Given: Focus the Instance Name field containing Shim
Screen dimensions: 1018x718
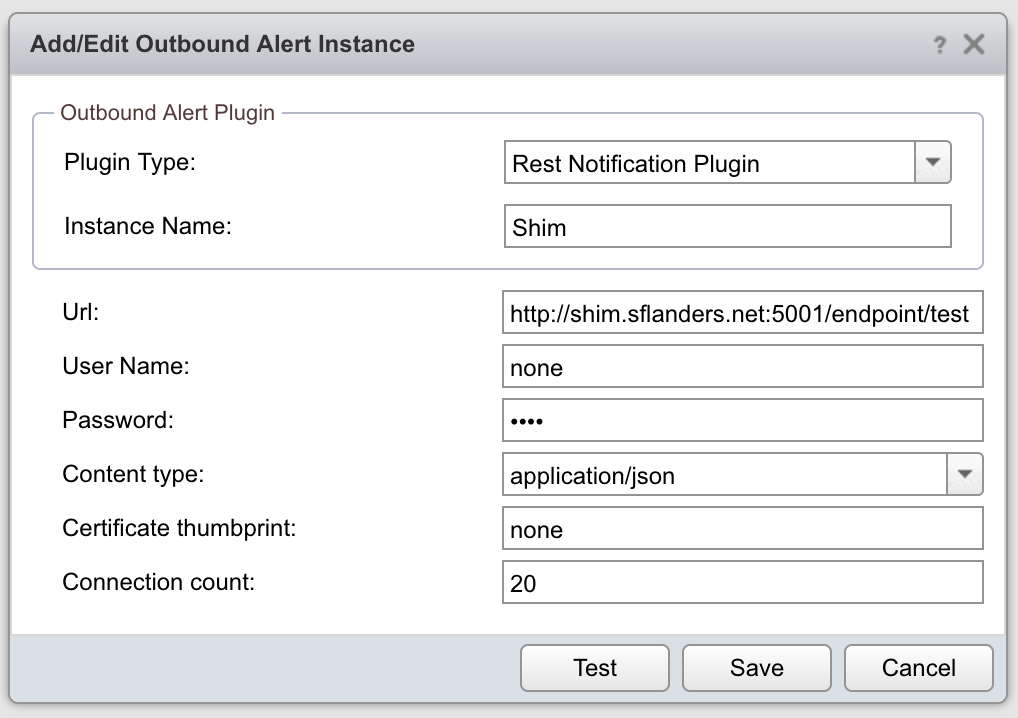Looking at the screenshot, I should coord(727,227).
